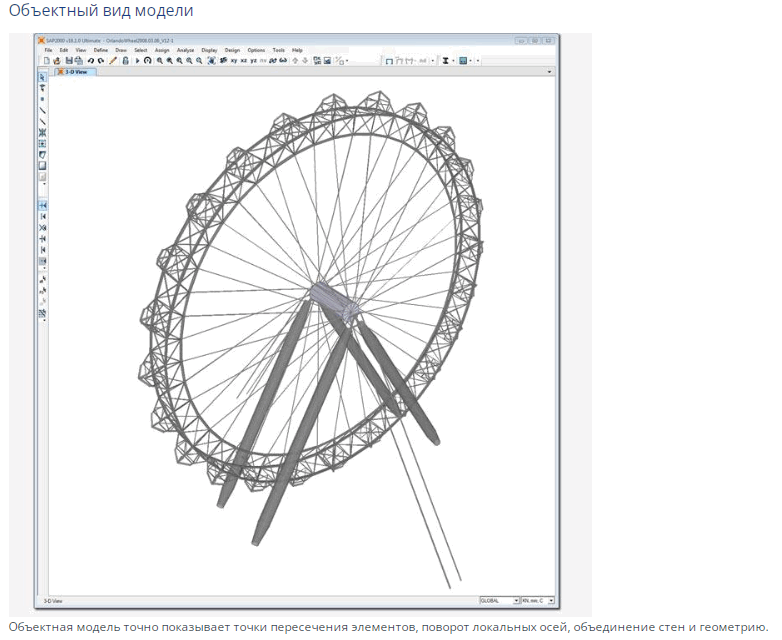This screenshot has height=640, width=782.
Task: Click the New Model toolbar icon
Action: [x=46, y=61]
